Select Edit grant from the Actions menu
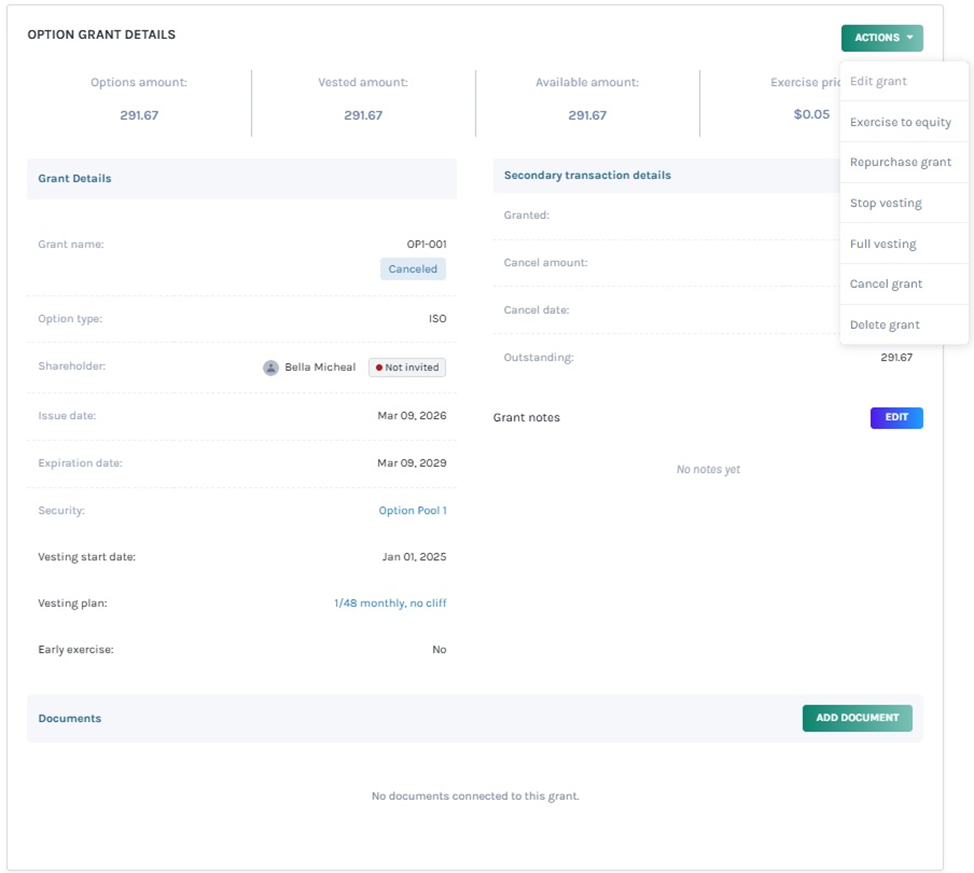The image size is (974, 873). pos(874,81)
